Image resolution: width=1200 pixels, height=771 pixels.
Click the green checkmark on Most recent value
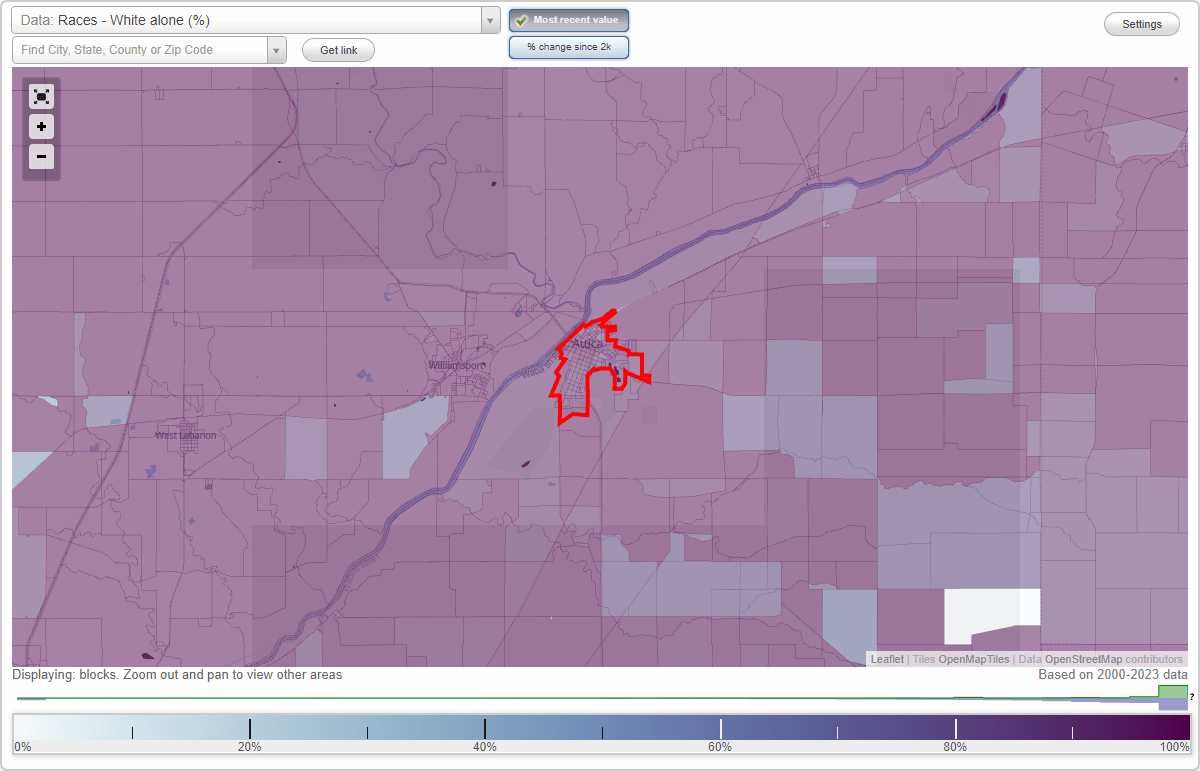[x=522, y=19]
